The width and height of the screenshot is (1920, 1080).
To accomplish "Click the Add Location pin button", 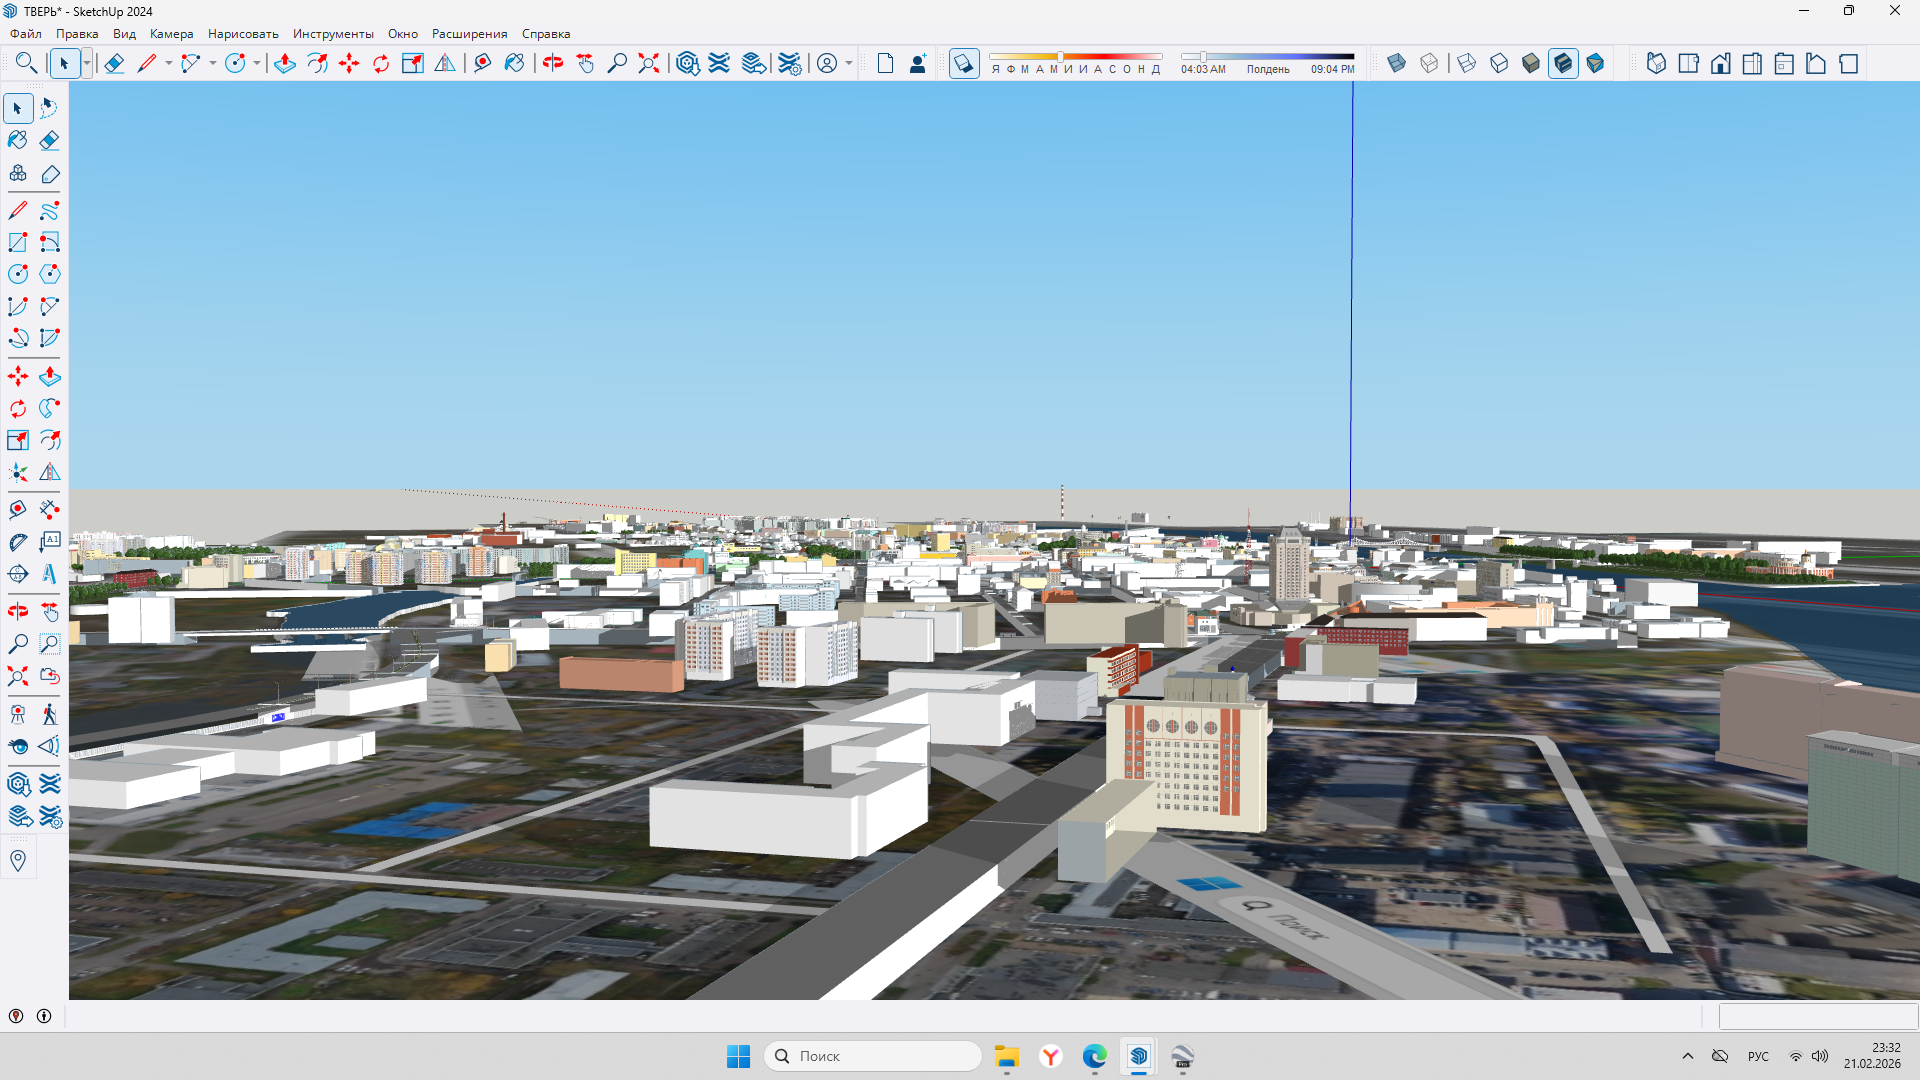I will (x=18, y=860).
